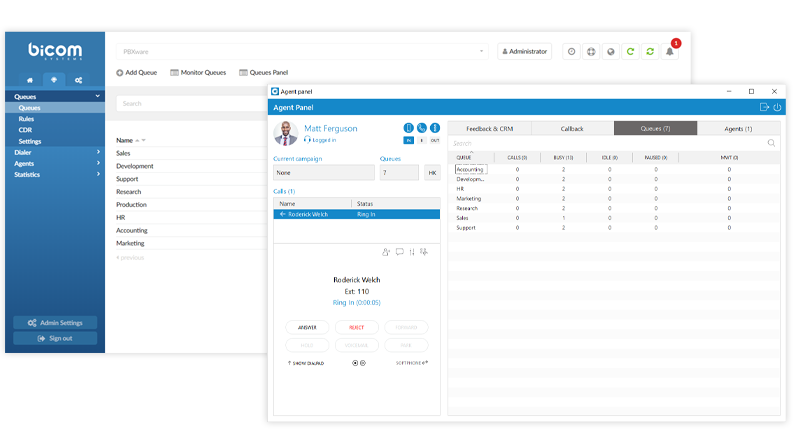Toggle agent status to IN
This screenshot has height=435, width=800.
408,143
